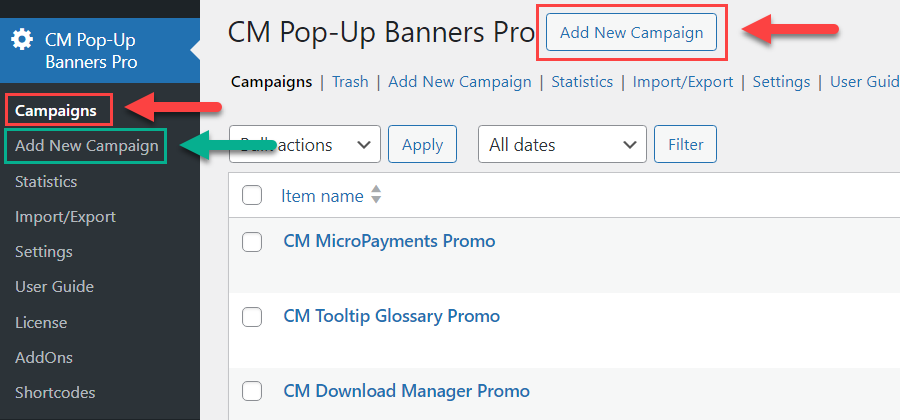Image resolution: width=900 pixels, height=420 pixels.
Task: Tick the select-all checkbox beside Item name
Action: [x=252, y=195]
